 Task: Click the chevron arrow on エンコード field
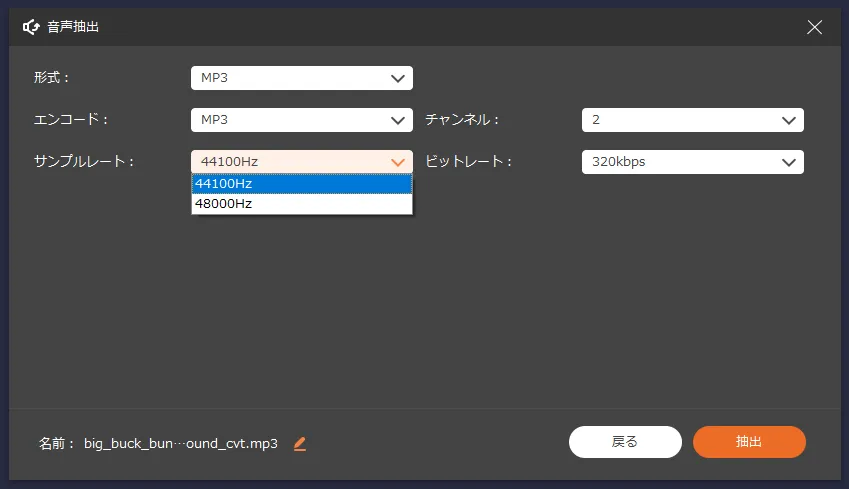click(x=397, y=120)
